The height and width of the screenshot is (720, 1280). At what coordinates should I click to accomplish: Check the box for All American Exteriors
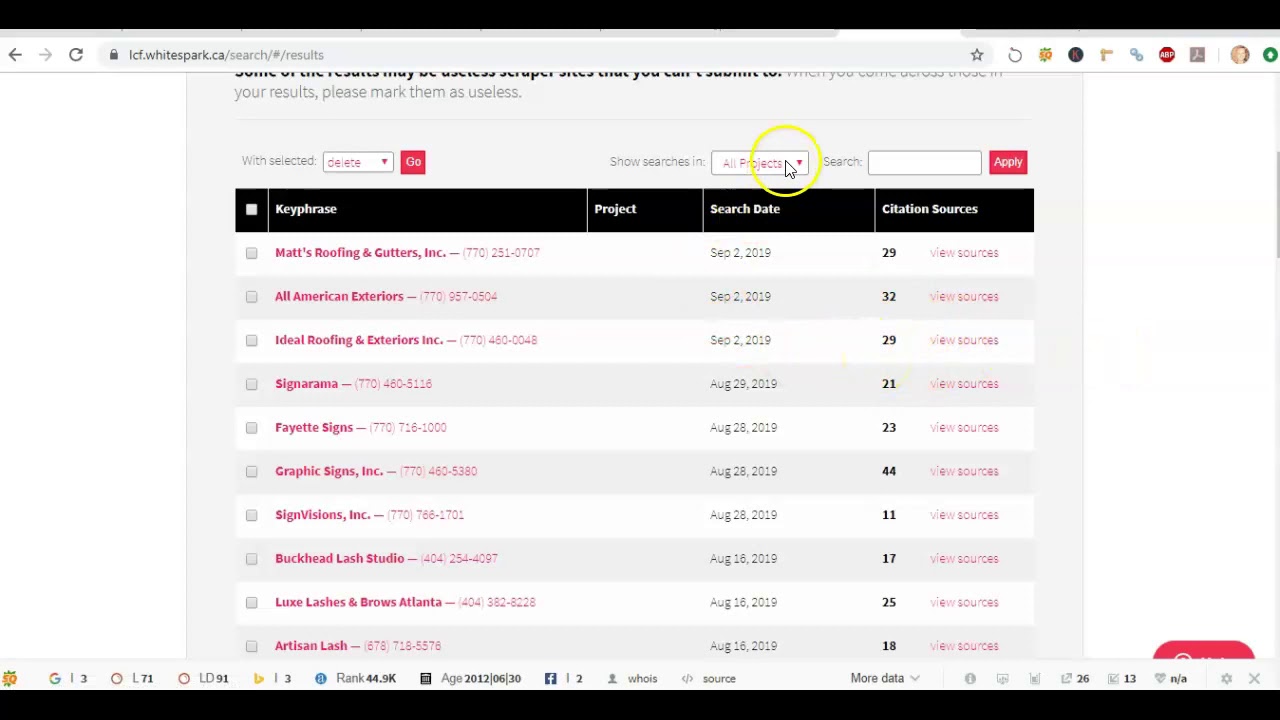pyautogui.click(x=251, y=297)
